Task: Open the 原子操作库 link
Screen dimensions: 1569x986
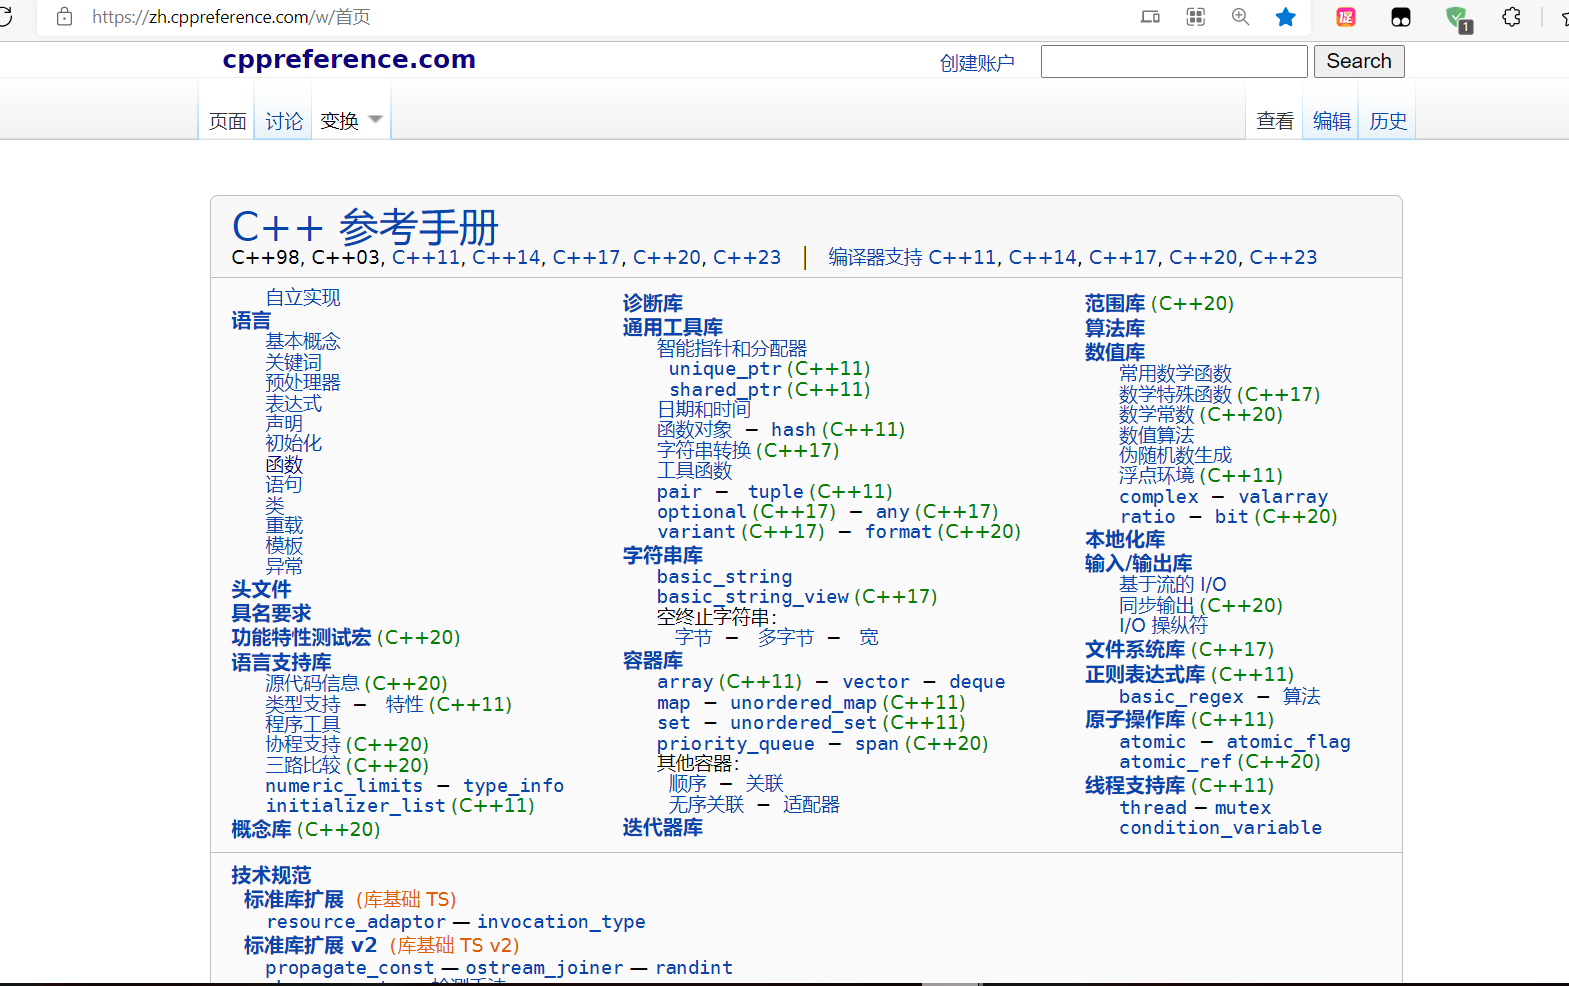Action: pyautogui.click(x=1135, y=719)
